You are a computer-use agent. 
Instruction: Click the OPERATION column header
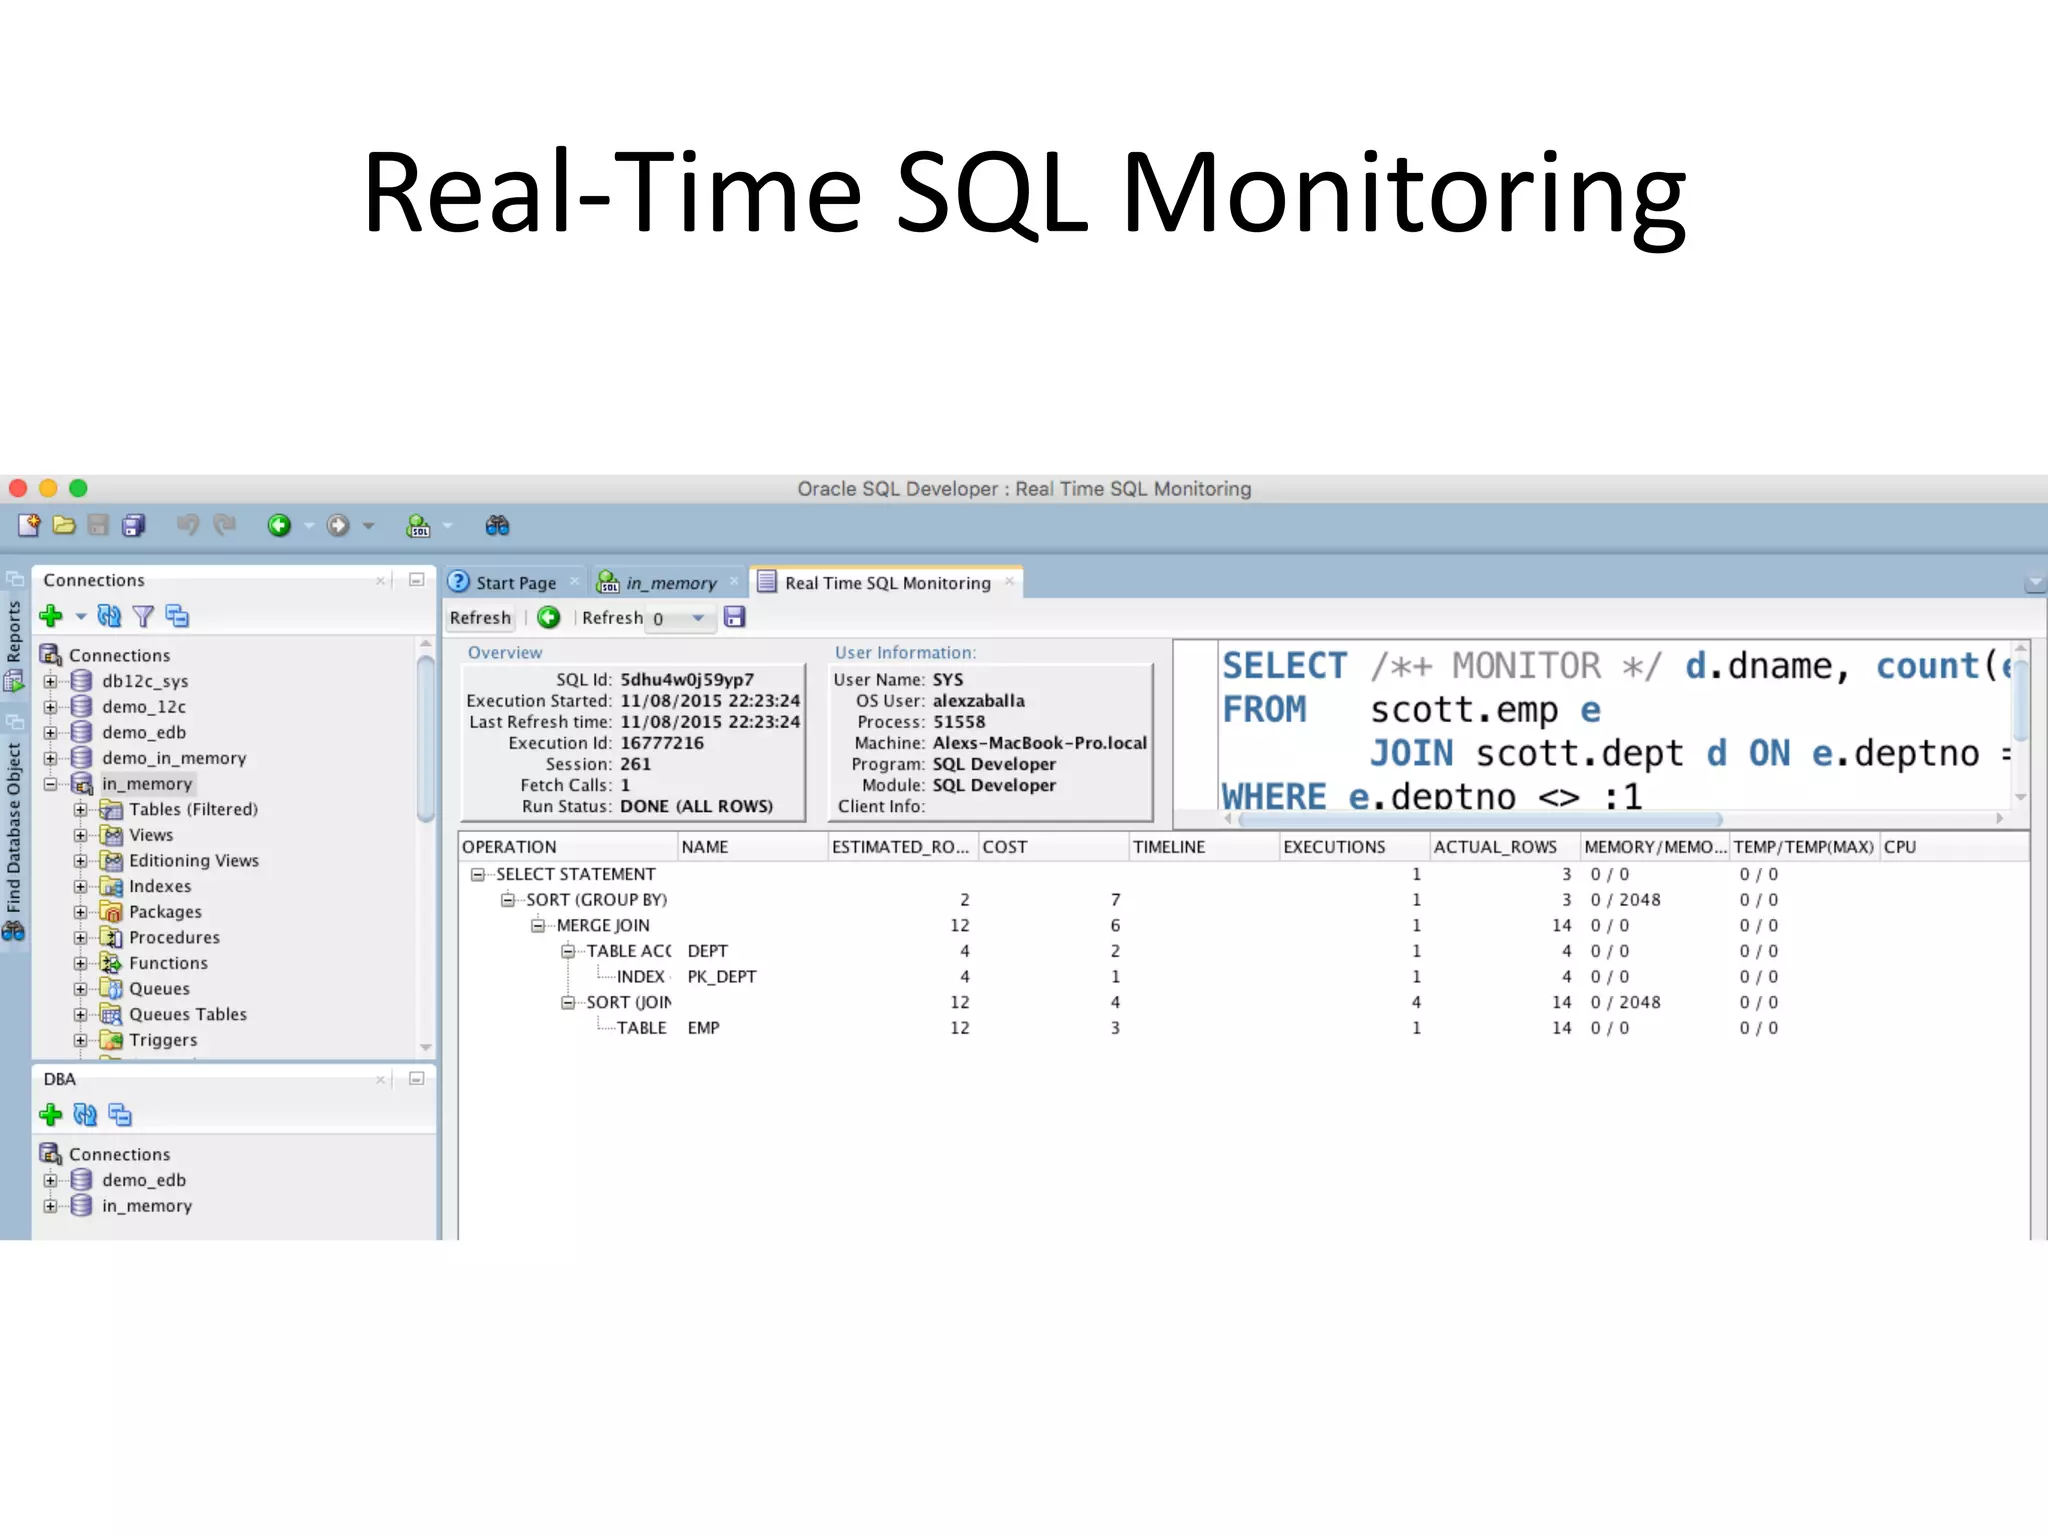tap(568, 847)
